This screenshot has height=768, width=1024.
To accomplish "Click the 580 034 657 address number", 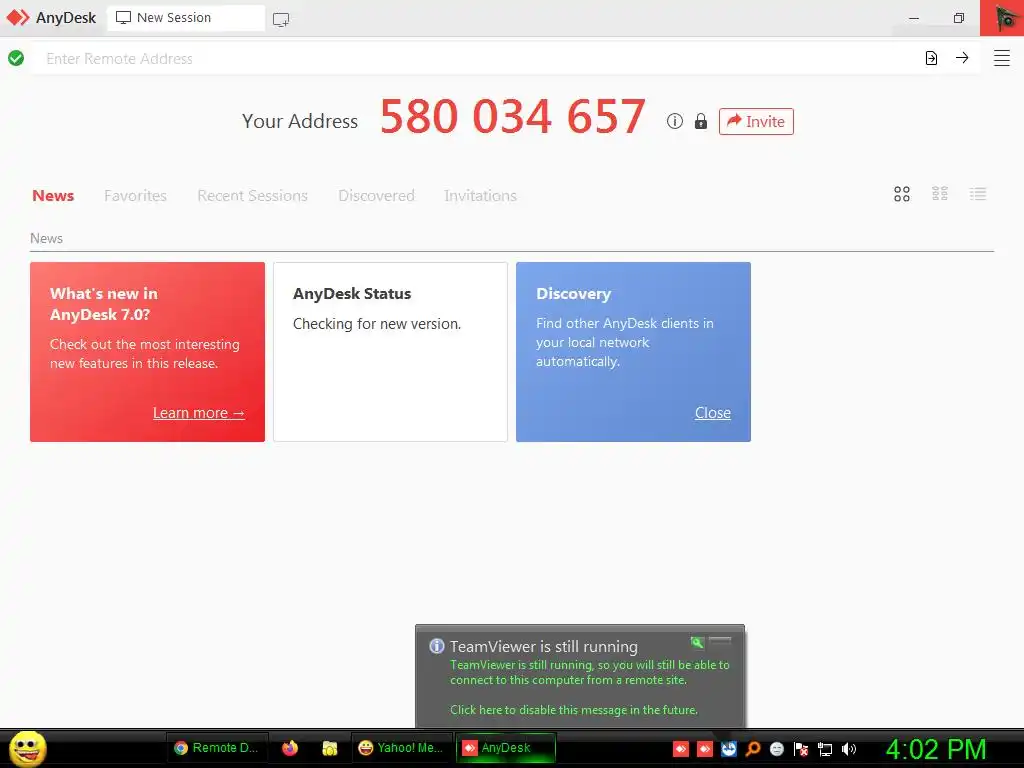I will tap(513, 117).
